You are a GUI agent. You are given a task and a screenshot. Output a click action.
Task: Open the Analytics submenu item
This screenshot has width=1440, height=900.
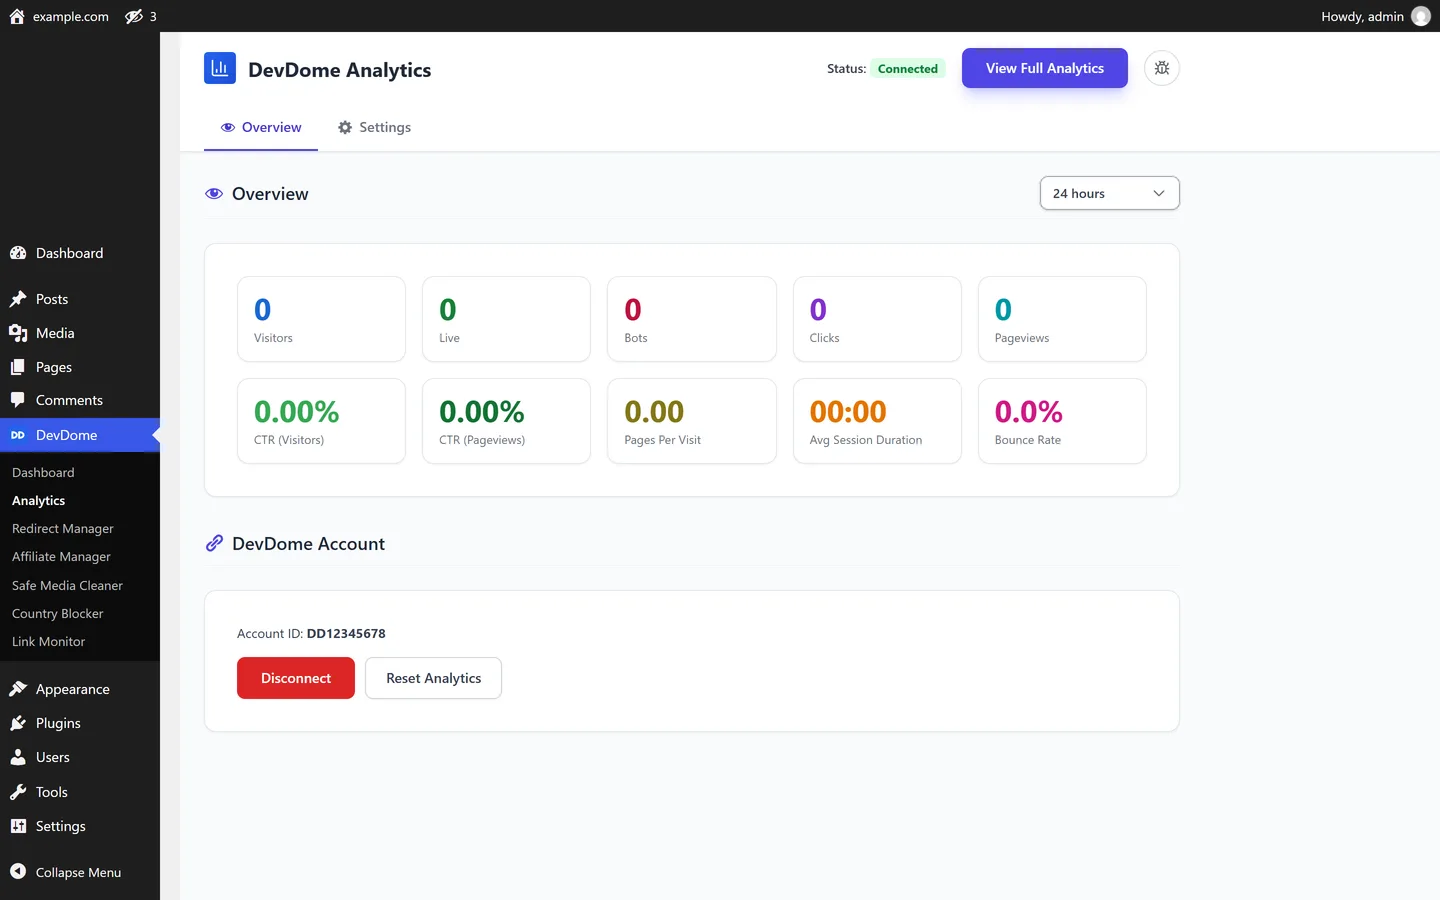click(x=38, y=500)
